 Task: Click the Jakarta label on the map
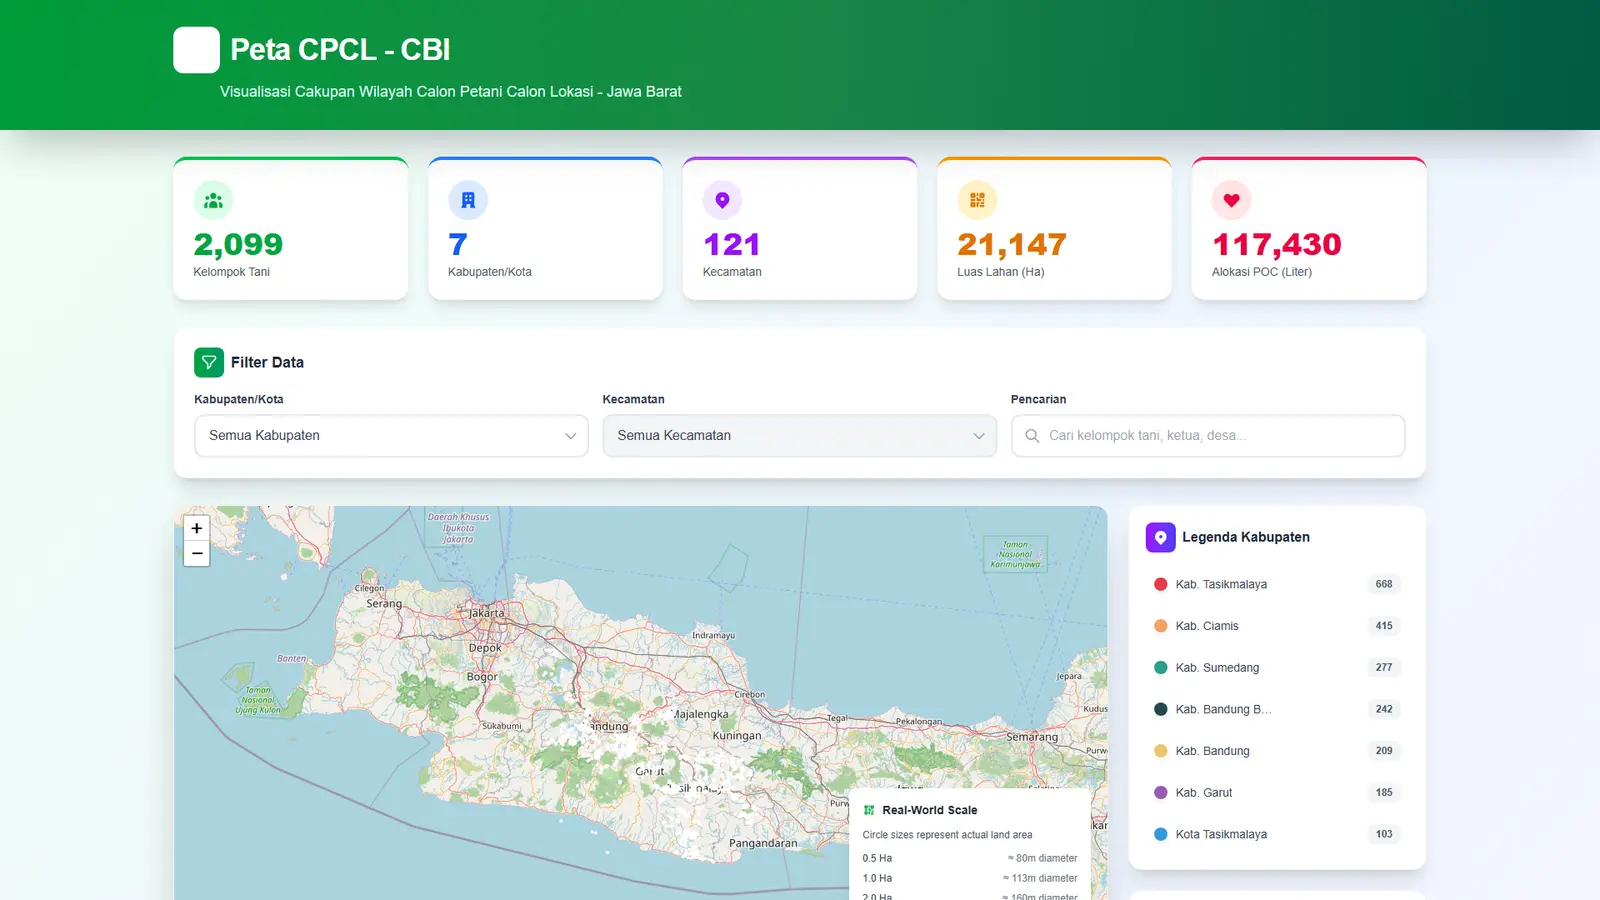[x=487, y=613]
